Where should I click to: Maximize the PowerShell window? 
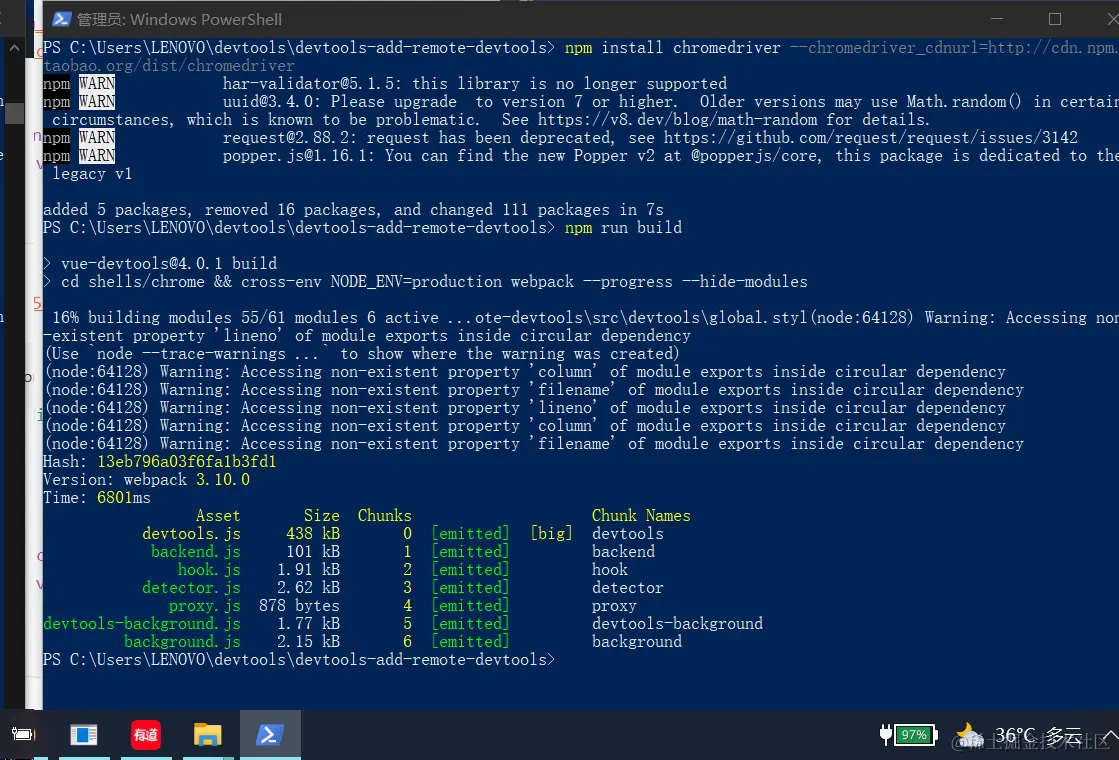[x=1055, y=19]
